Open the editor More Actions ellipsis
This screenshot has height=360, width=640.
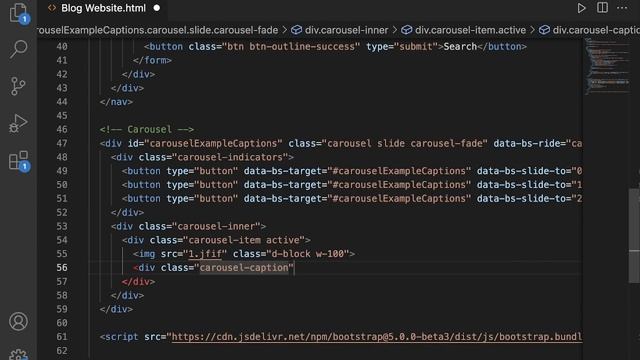pos(622,8)
